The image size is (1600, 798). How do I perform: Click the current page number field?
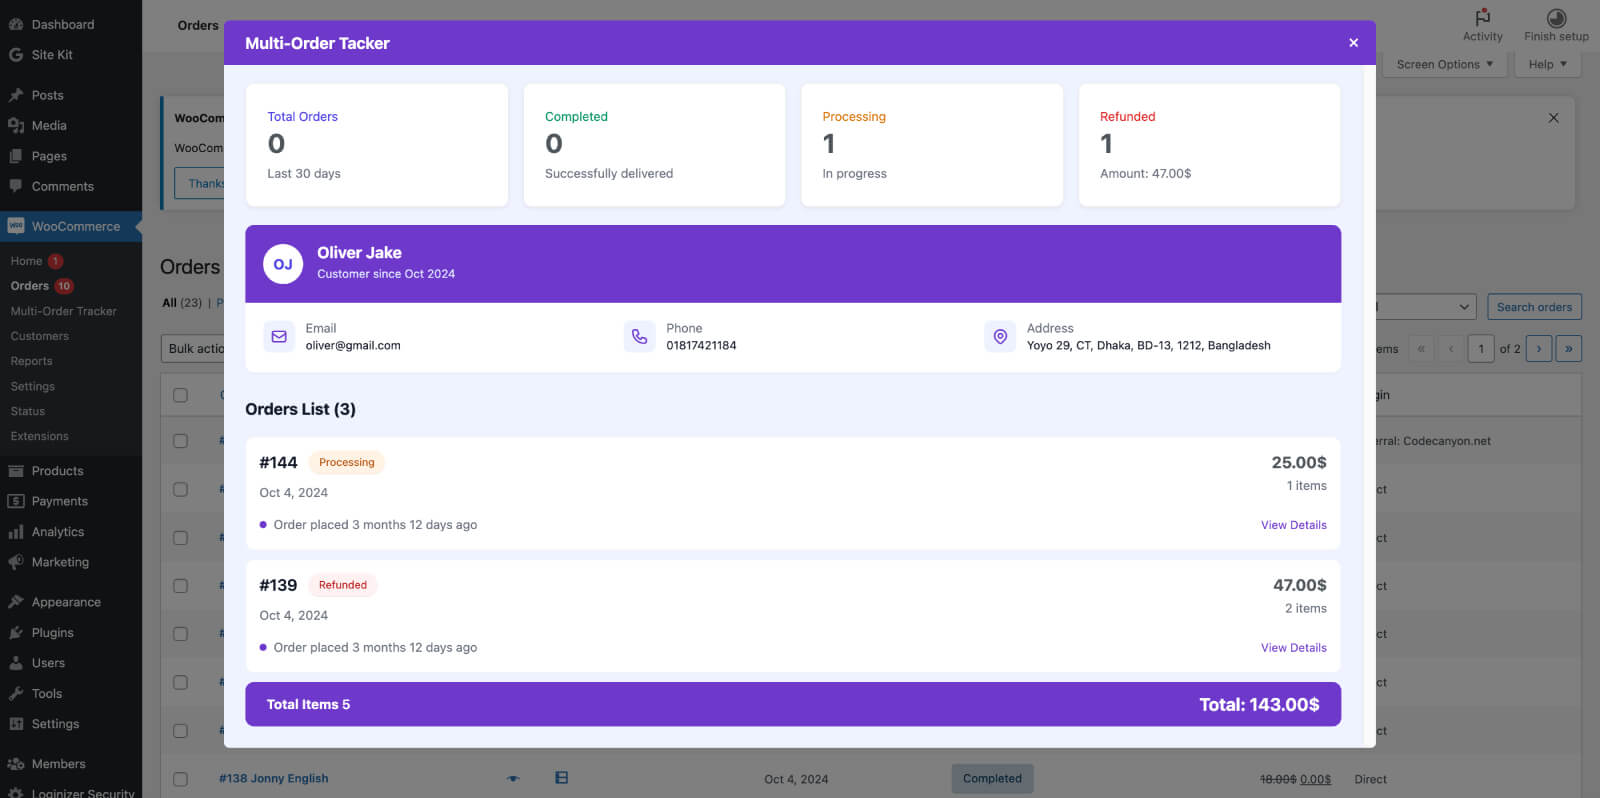pos(1481,348)
